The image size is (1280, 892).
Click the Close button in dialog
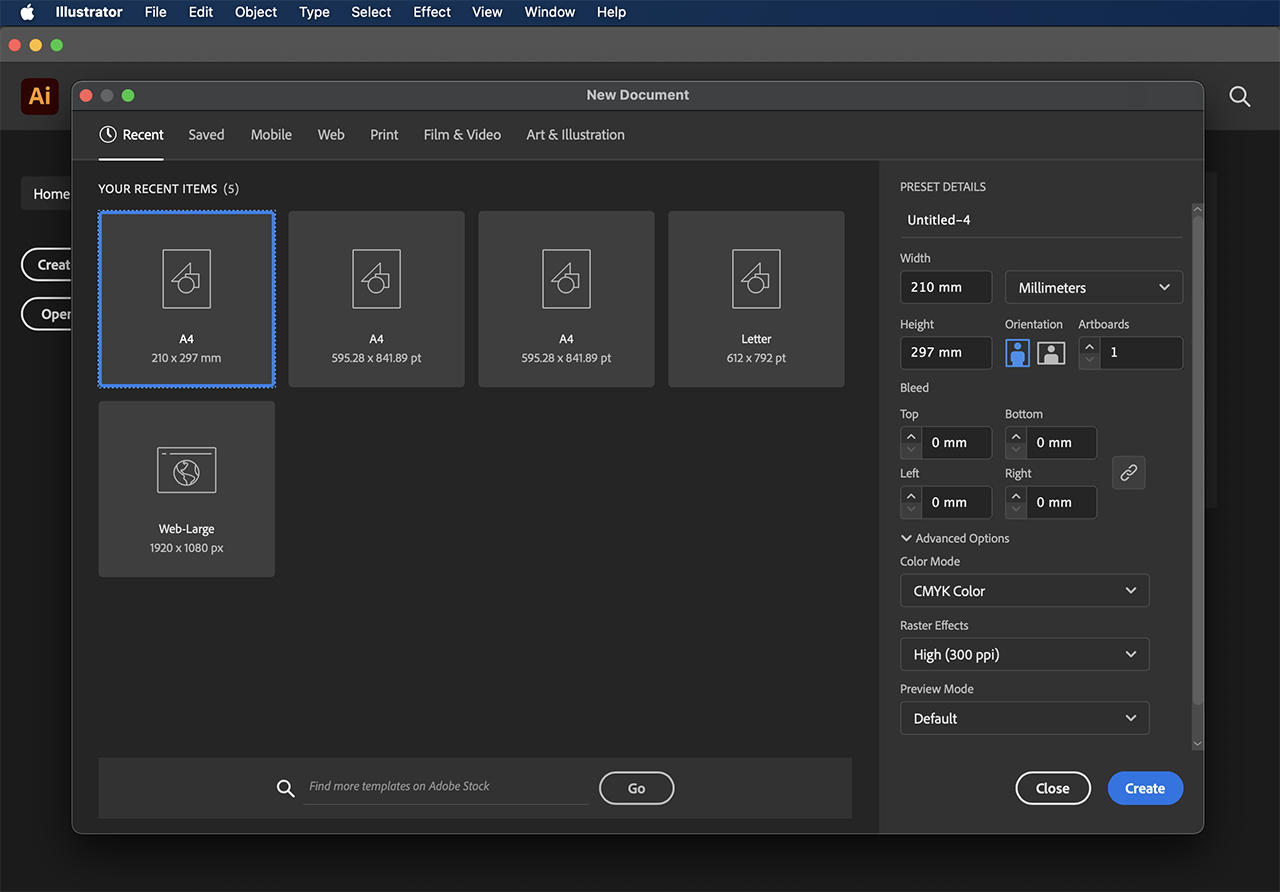click(1052, 788)
